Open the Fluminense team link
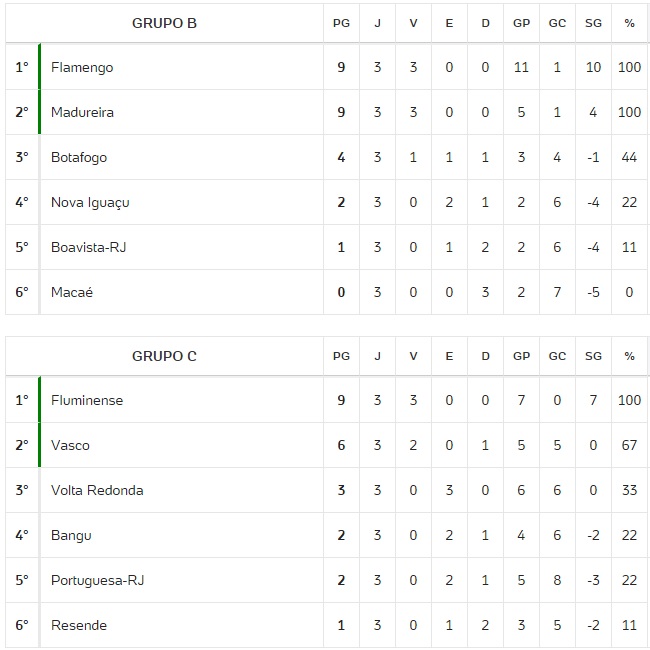This screenshot has width=650, height=650. point(87,400)
